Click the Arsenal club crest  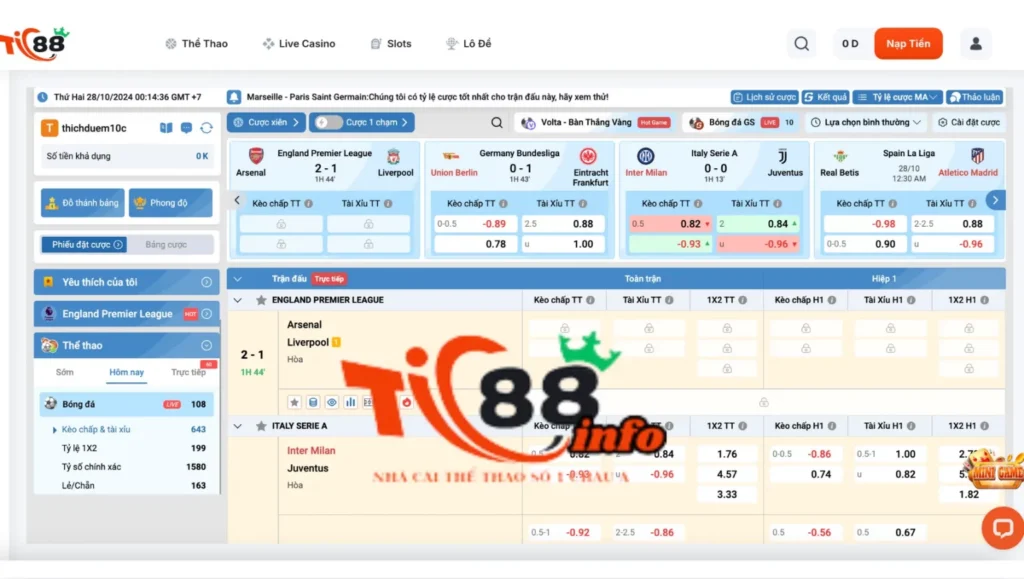point(256,155)
